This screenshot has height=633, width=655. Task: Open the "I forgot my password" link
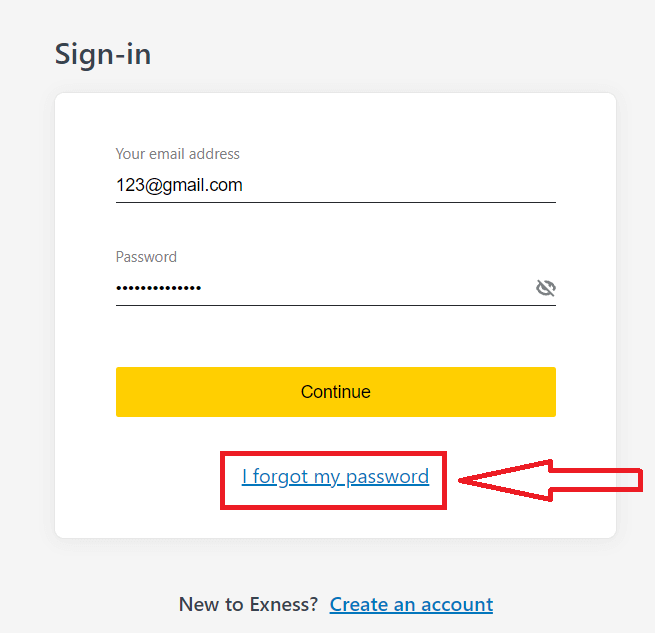335,477
